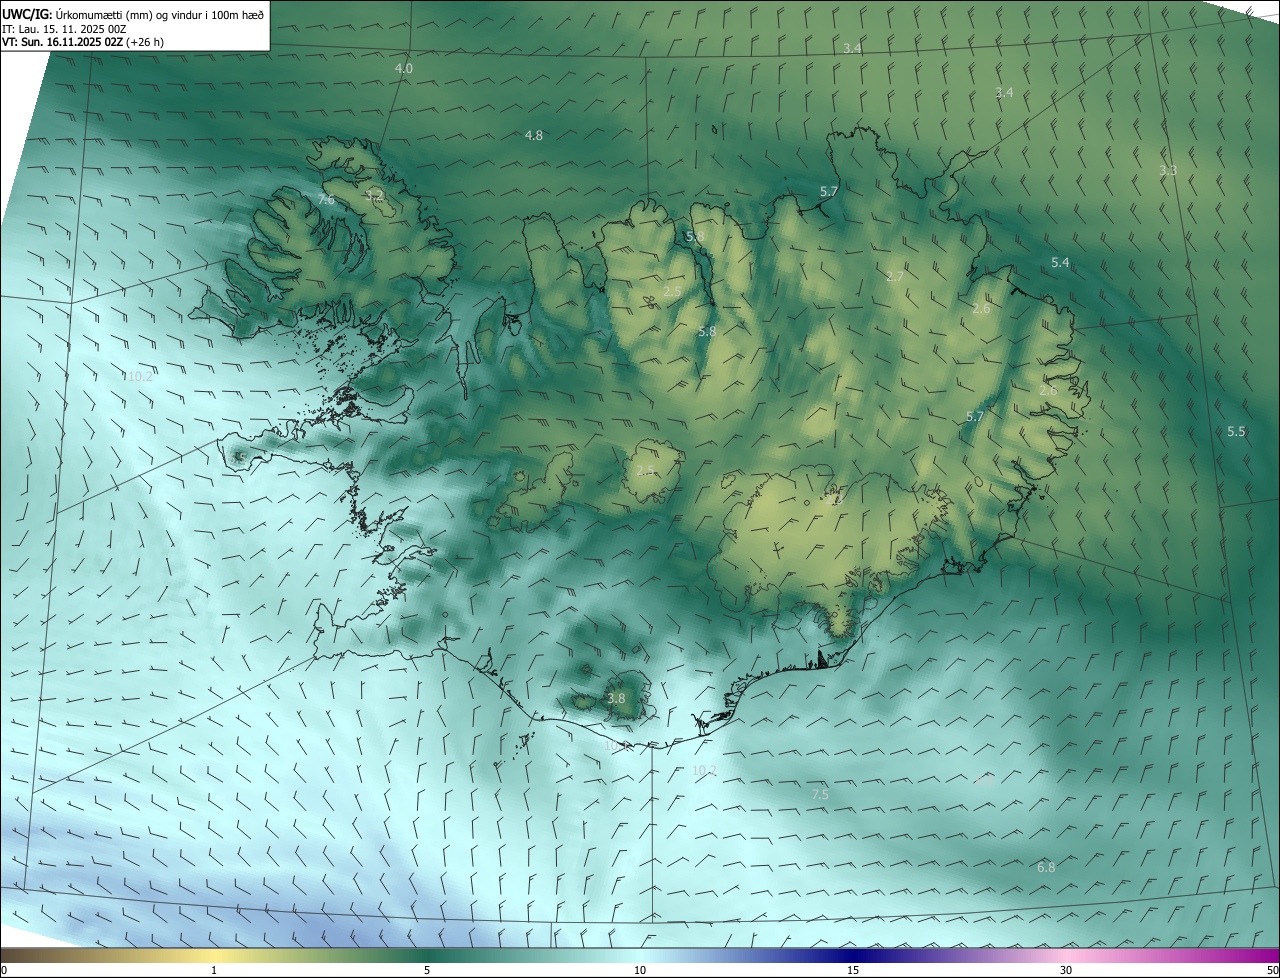The image size is (1280, 978).
Task: Click the colour scale tick label 0
Action: pos(4,970)
